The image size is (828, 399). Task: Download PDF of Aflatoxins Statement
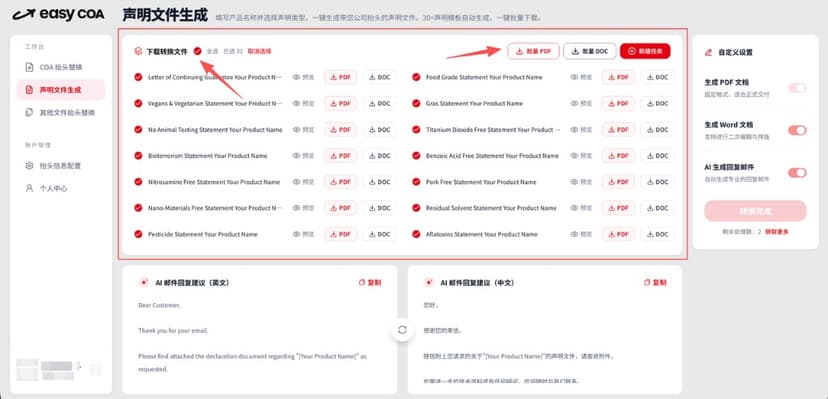click(618, 234)
